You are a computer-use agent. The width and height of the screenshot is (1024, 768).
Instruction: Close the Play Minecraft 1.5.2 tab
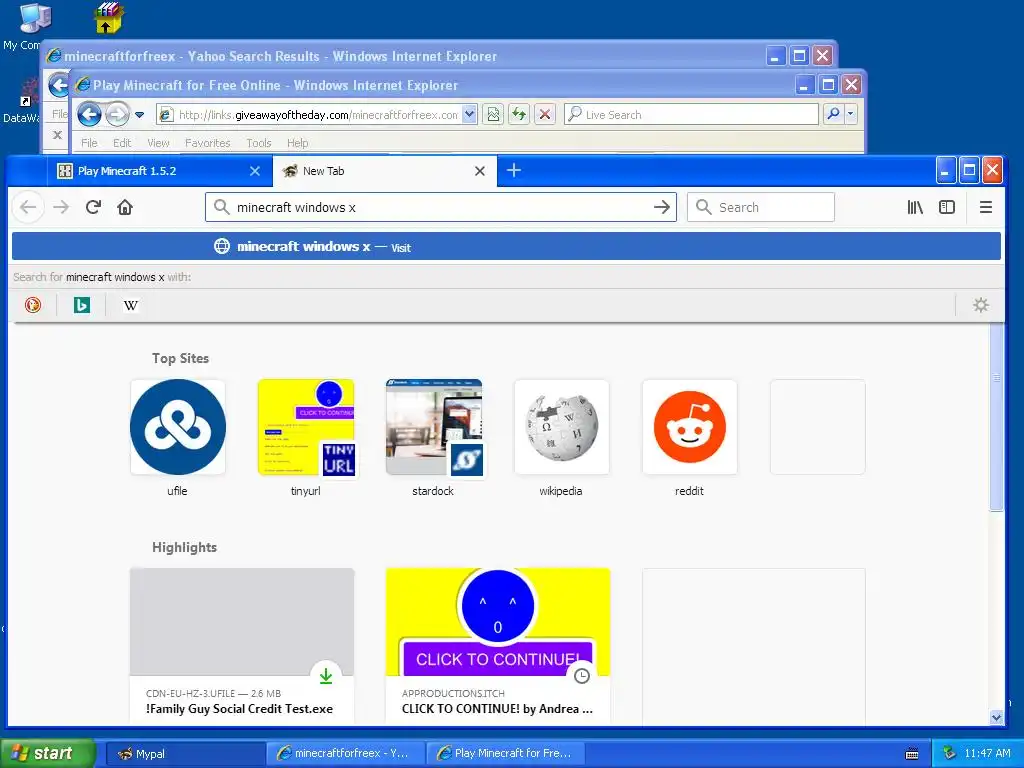click(255, 171)
